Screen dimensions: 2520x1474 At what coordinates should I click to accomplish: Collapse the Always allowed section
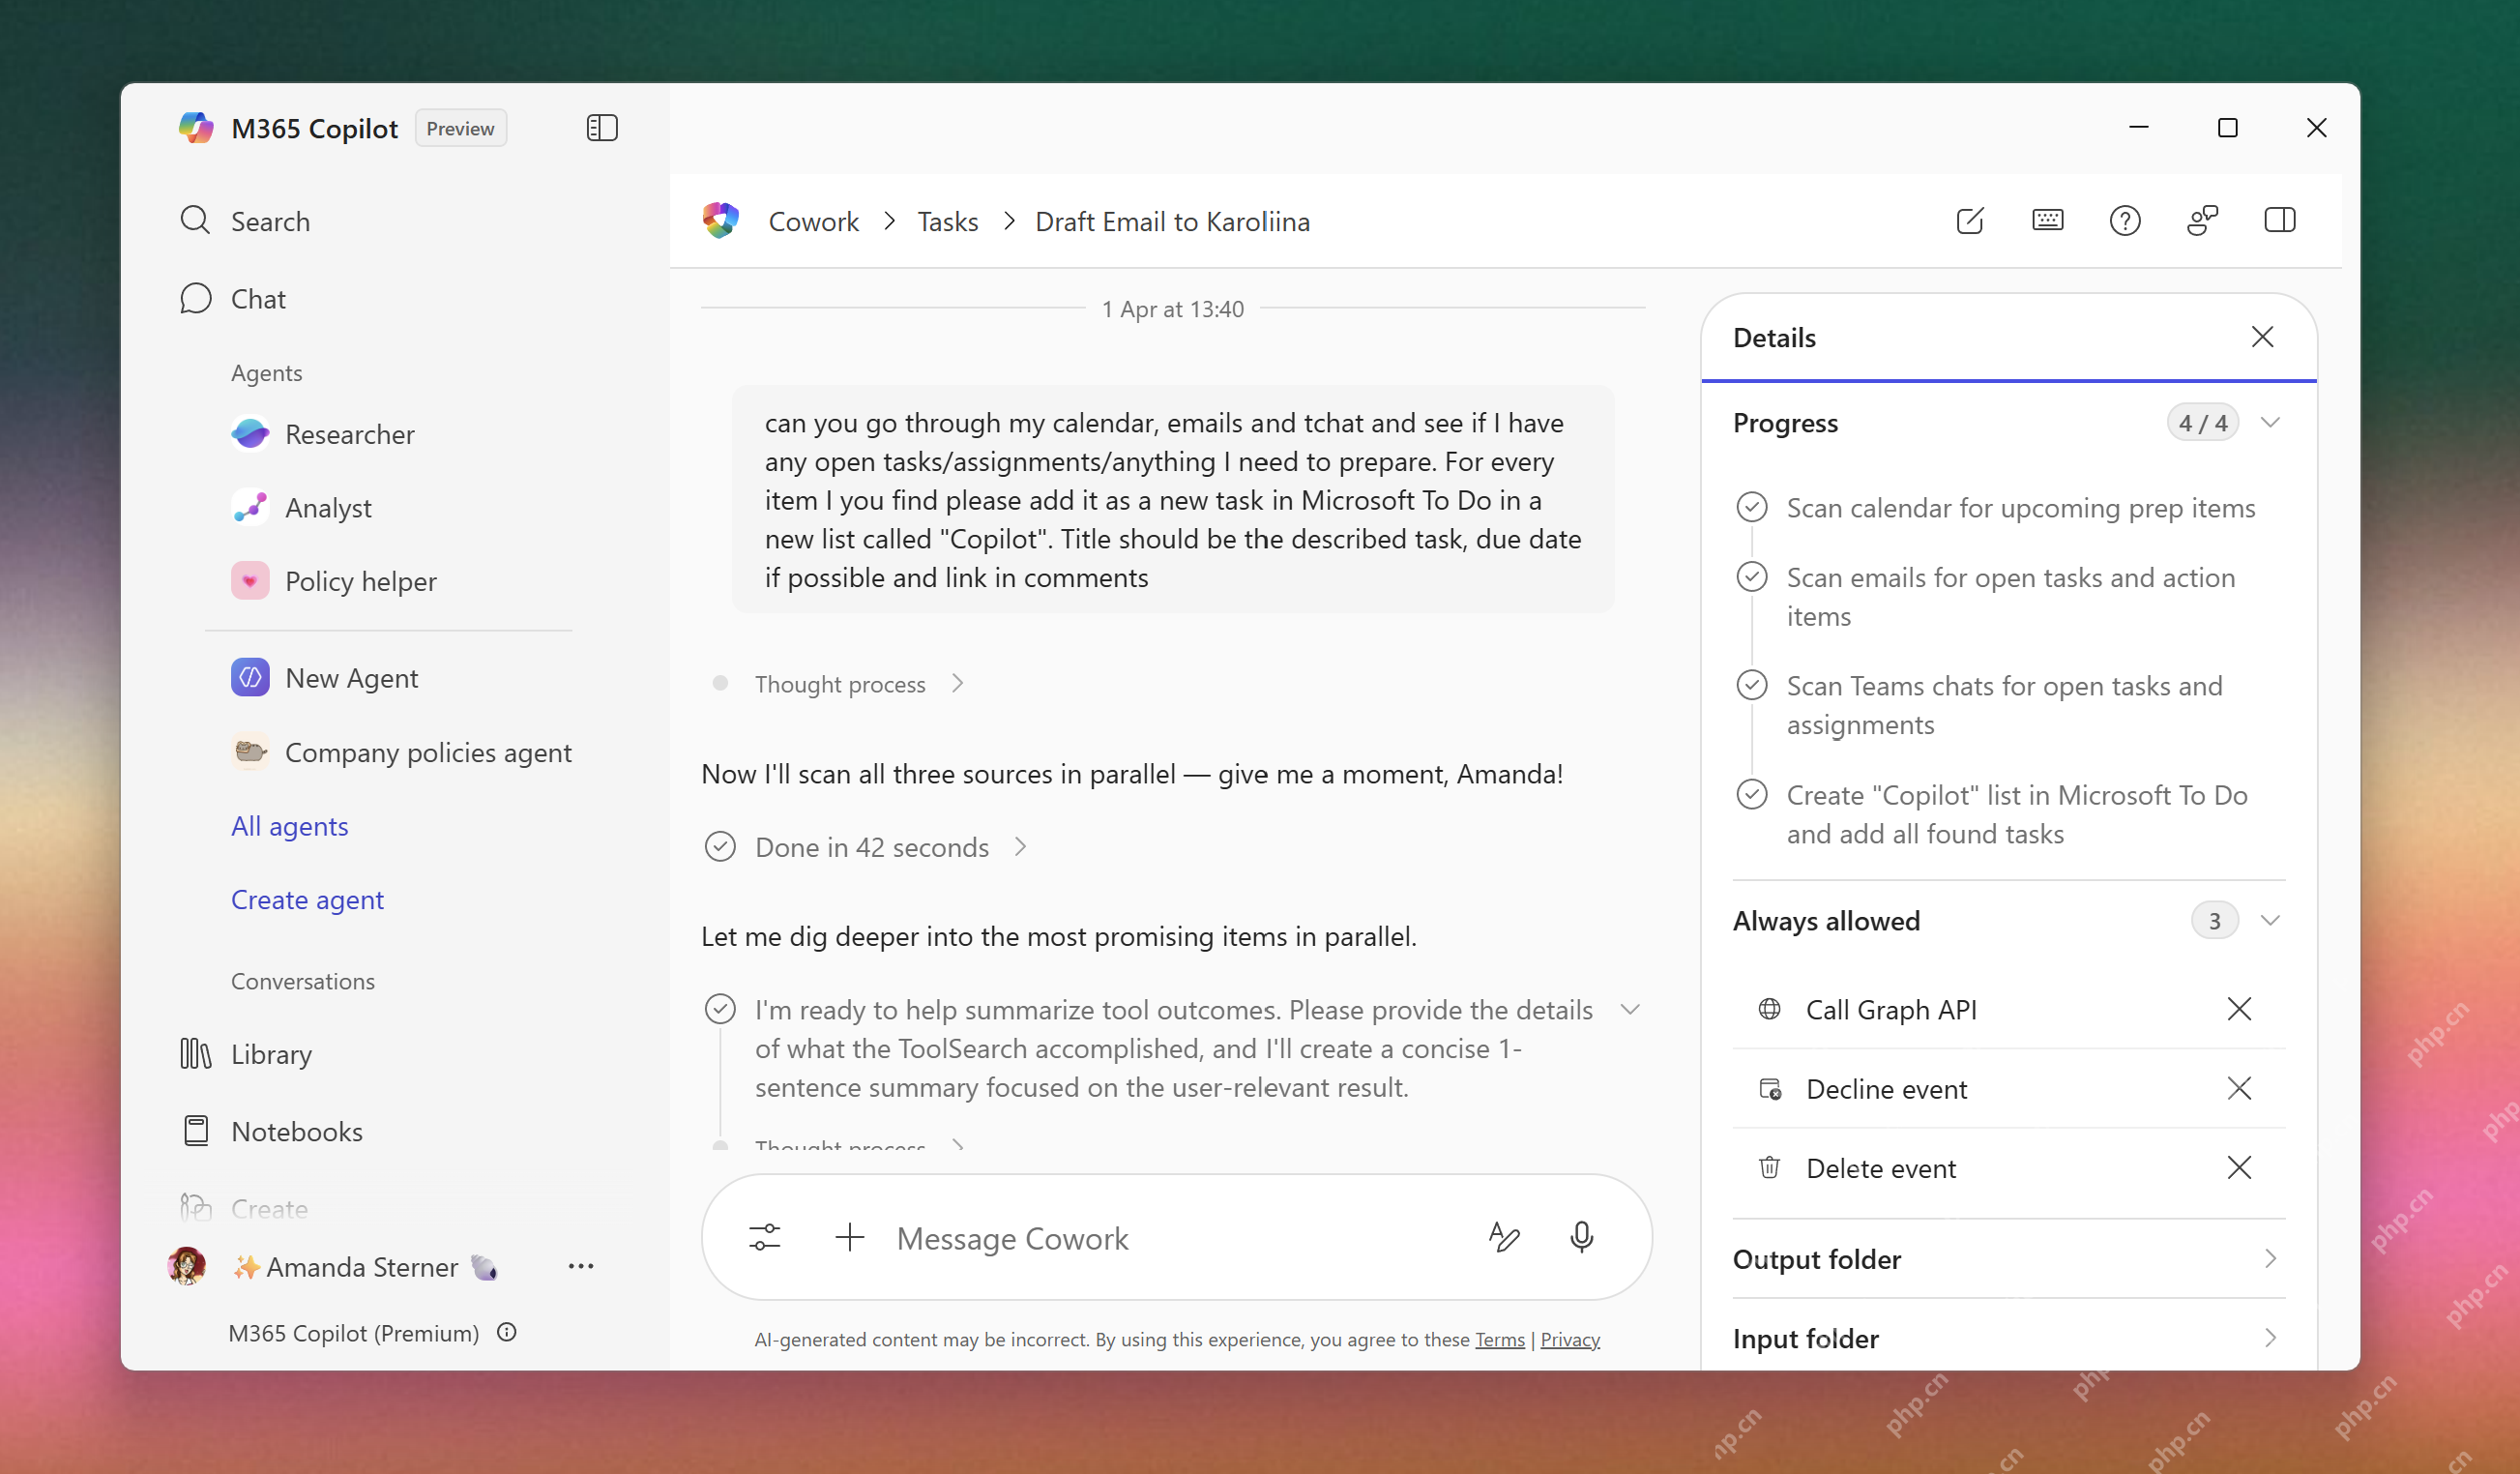(x=2270, y=921)
